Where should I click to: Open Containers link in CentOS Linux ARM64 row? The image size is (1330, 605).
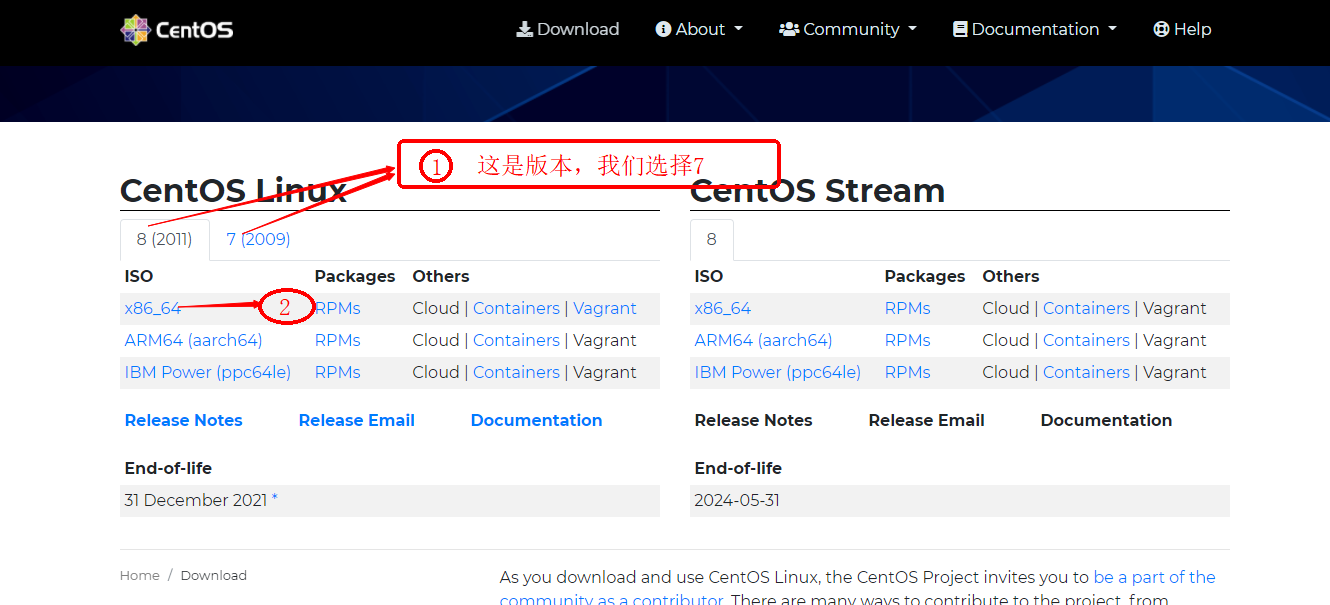516,340
